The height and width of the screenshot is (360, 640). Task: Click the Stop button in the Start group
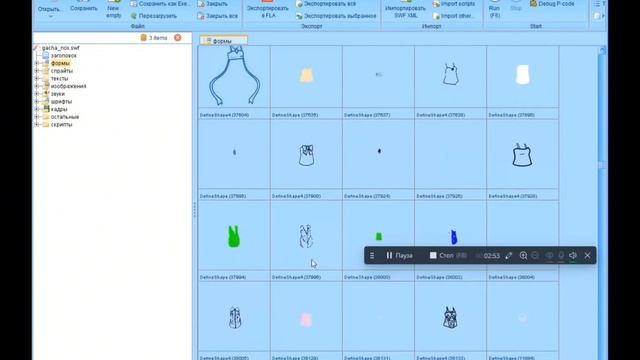[516, 6]
